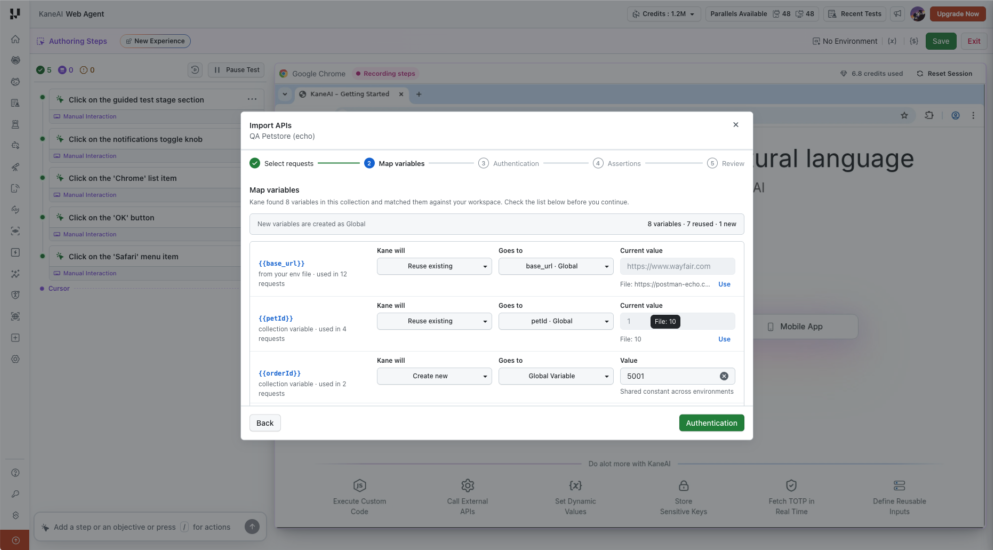Bookmark the page with the star icon
Image resolution: width=993 pixels, height=550 pixels.
coord(904,115)
